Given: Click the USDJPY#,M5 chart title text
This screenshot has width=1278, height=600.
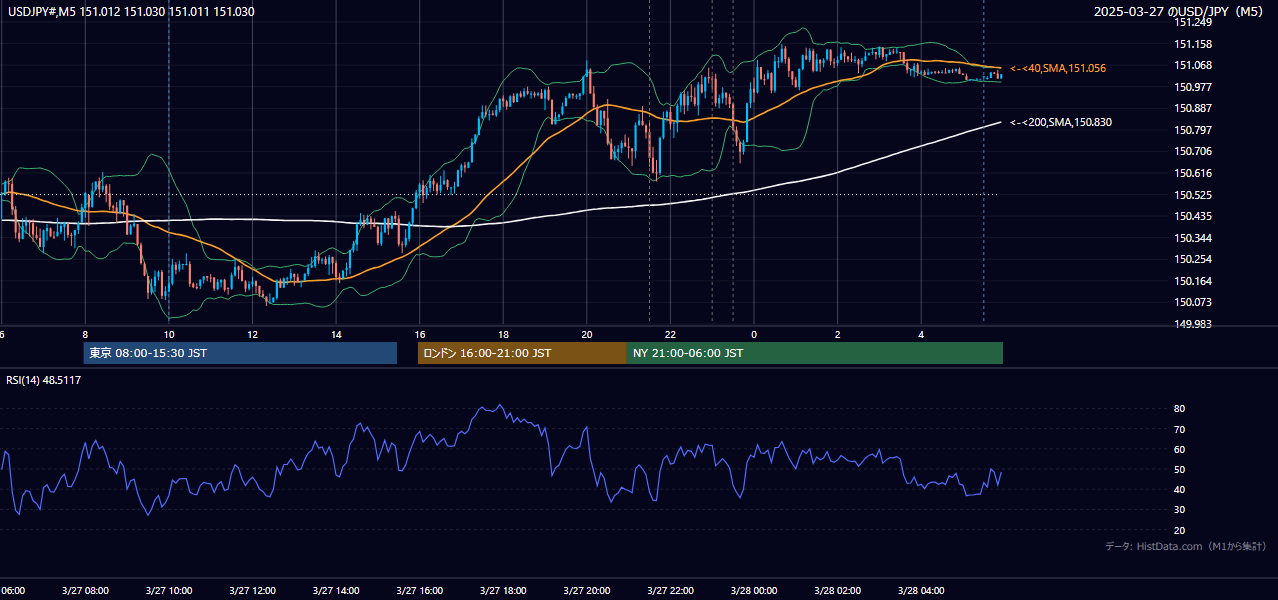Looking at the screenshot, I should 131,12.
